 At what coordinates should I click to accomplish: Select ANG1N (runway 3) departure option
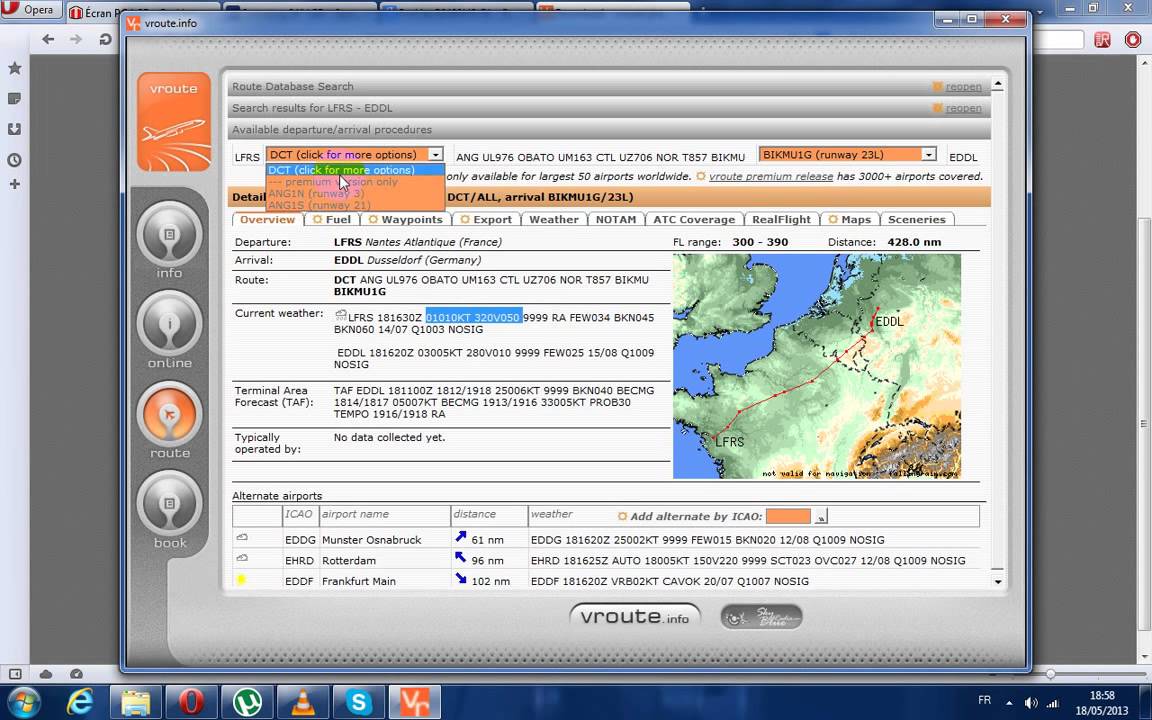tap(356, 193)
